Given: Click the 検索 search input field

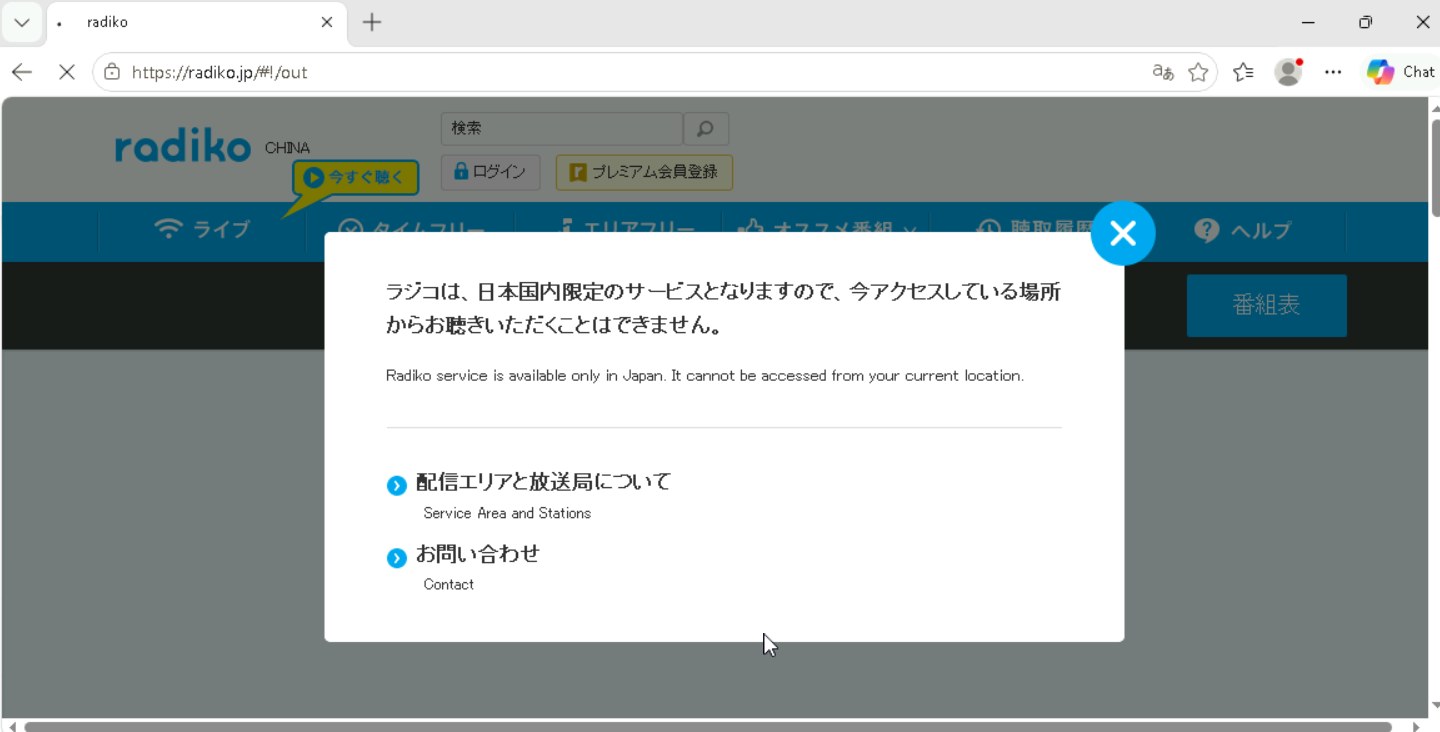Looking at the screenshot, I should pos(562,129).
